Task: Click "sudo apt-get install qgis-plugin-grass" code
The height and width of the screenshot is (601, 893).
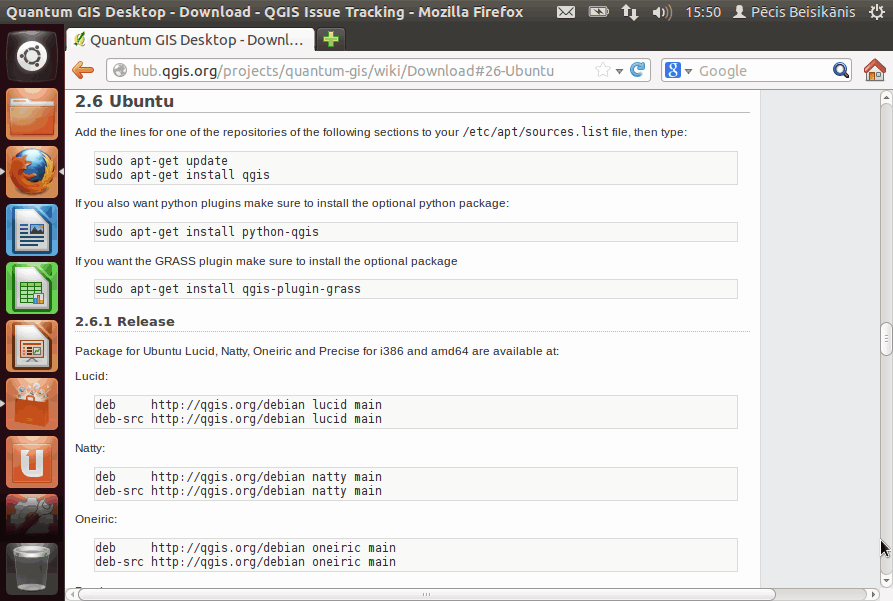Action: pyautogui.click(x=228, y=289)
